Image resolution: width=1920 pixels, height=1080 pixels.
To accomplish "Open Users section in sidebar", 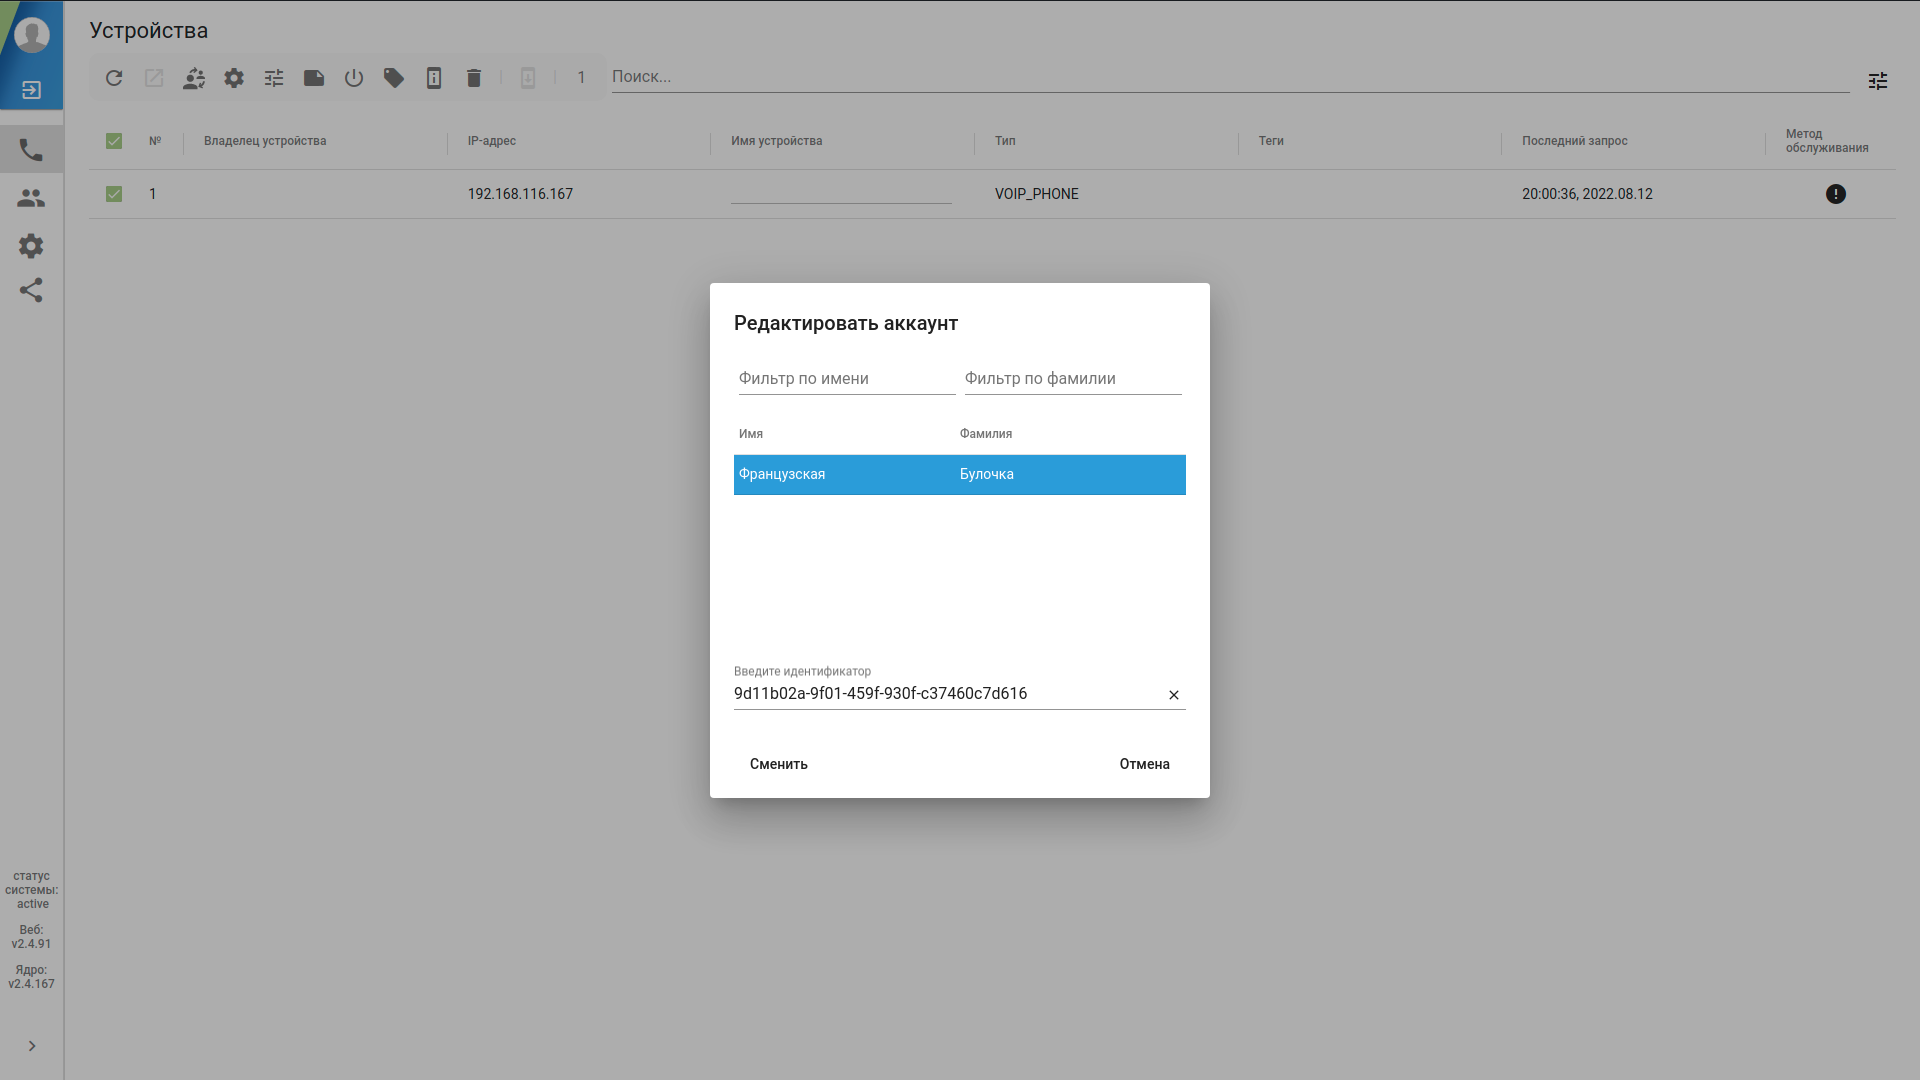I will pyautogui.click(x=31, y=198).
